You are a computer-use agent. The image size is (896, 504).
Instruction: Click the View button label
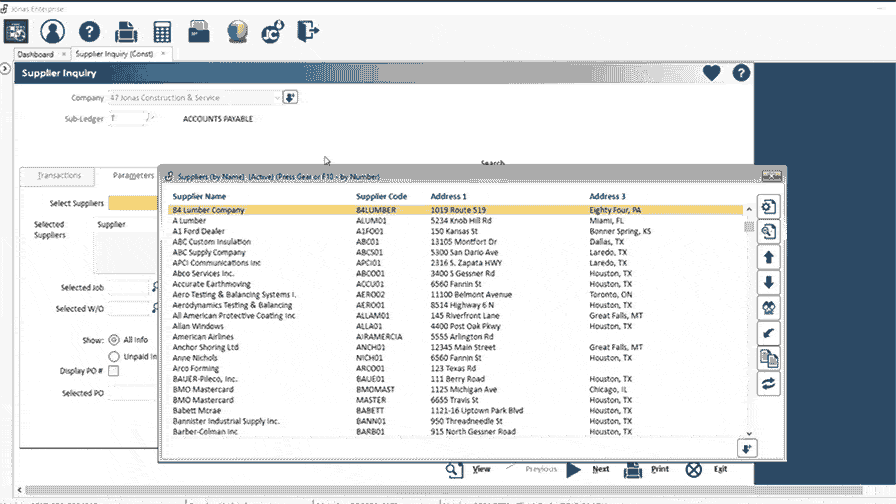(481, 469)
